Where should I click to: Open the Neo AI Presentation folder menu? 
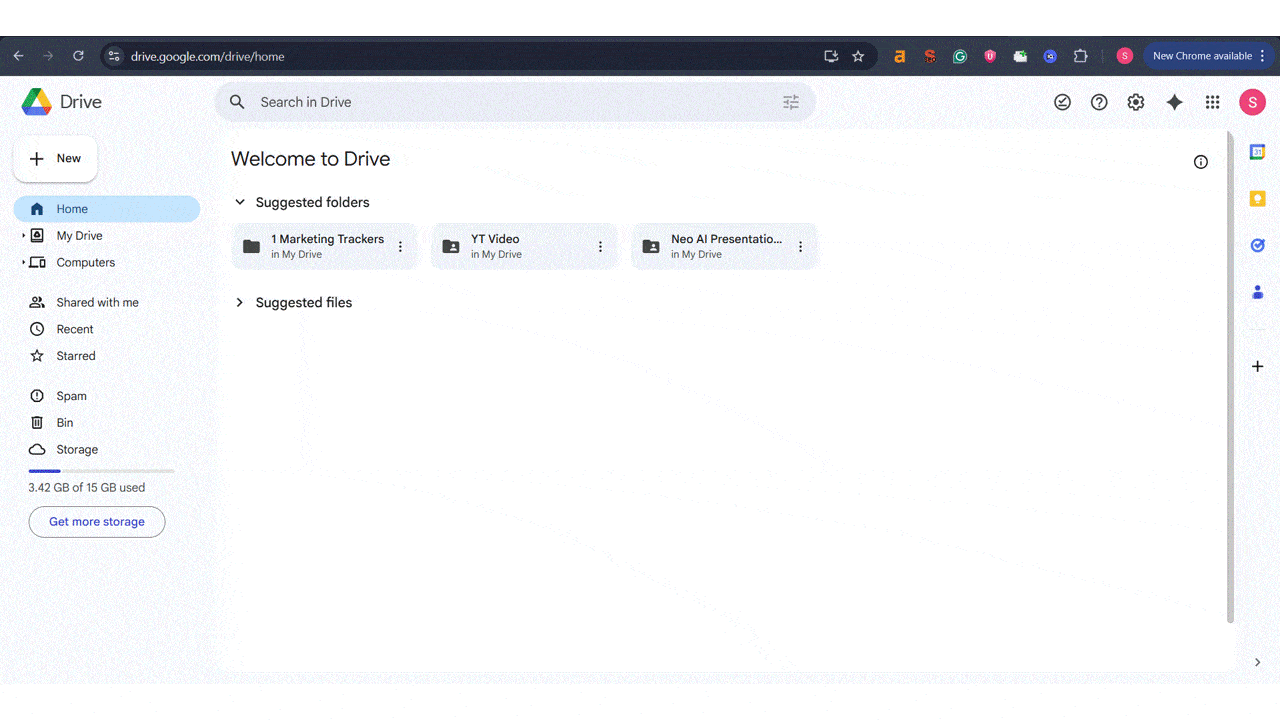point(799,246)
